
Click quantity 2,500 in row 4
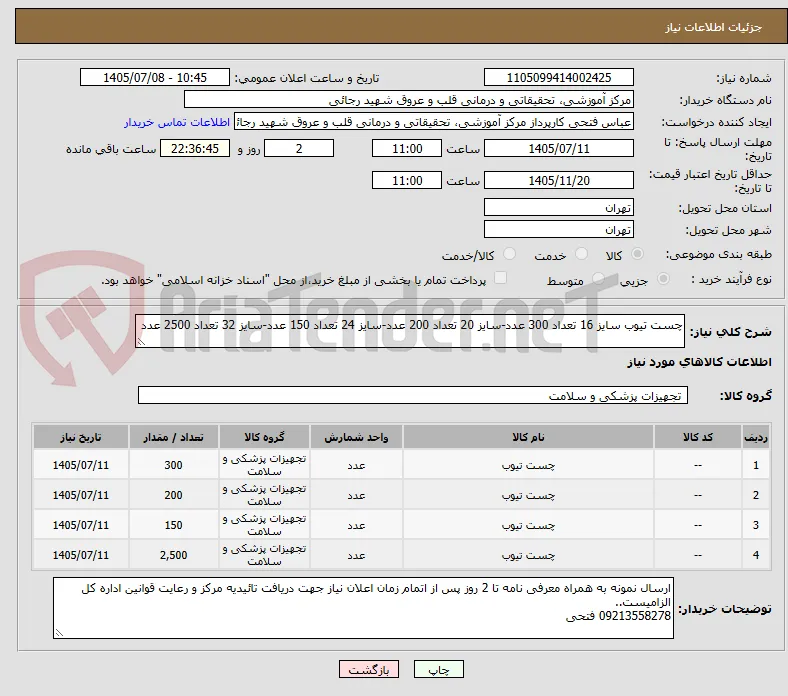tap(173, 555)
